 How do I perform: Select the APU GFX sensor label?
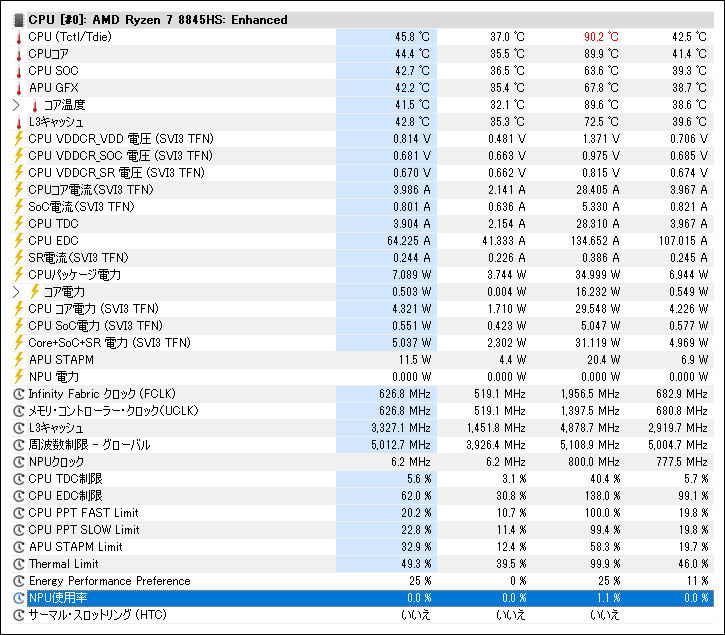click(x=54, y=88)
